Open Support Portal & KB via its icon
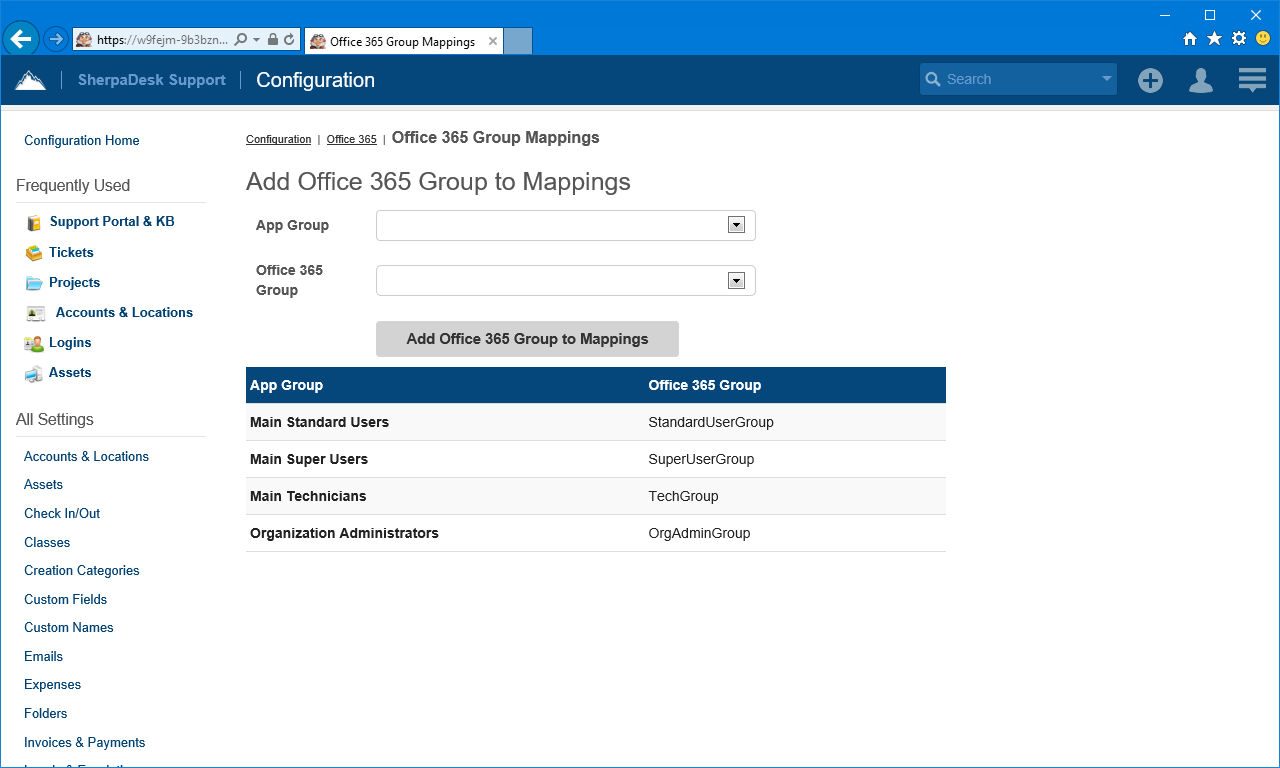 (x=33, y=221)
